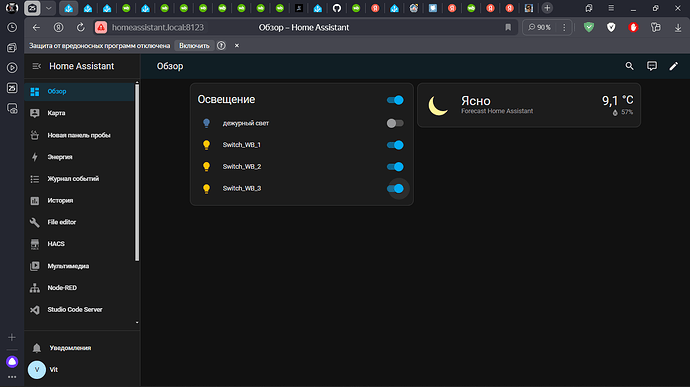
Task: Open the Энергия energy panel
Action: (x=80, y=157)
